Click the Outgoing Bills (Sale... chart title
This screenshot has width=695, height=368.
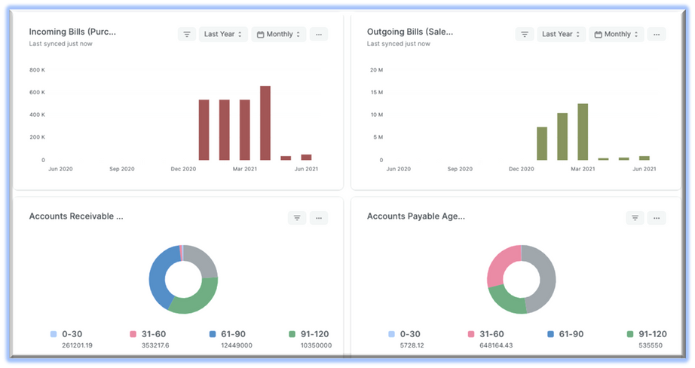pos(410,32)
